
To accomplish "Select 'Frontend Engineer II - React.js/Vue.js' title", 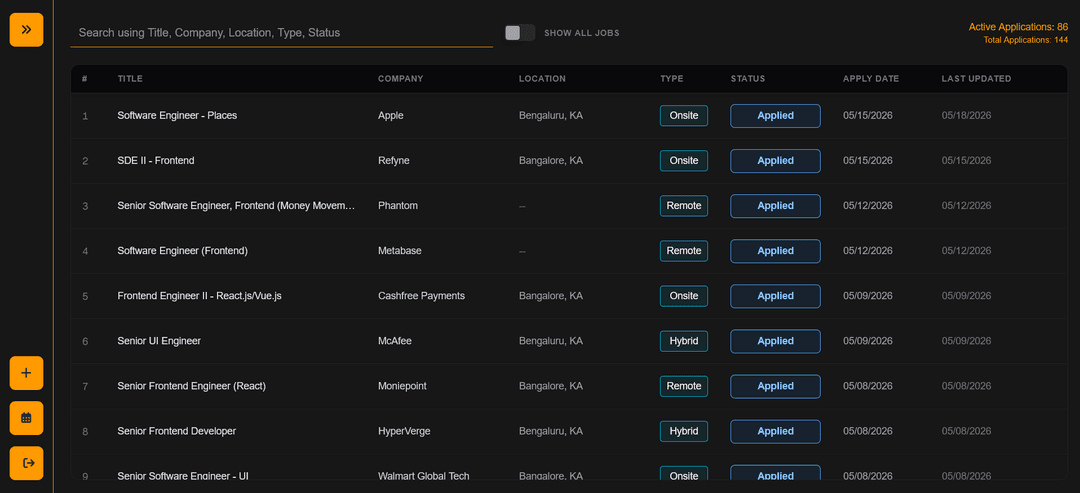I will tap(199, 296).
